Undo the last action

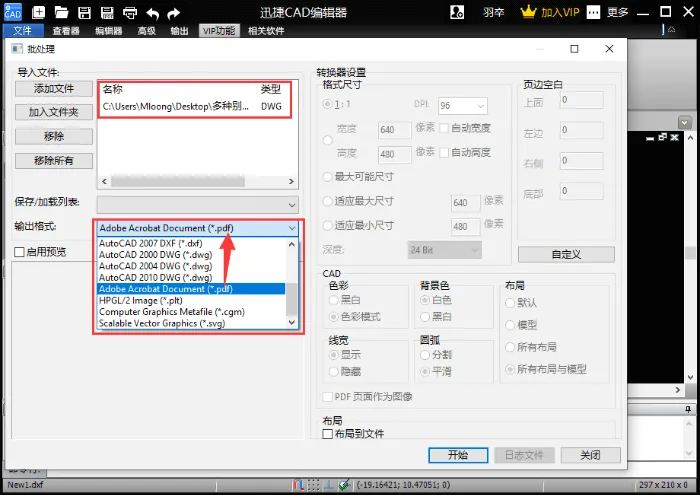152,14
